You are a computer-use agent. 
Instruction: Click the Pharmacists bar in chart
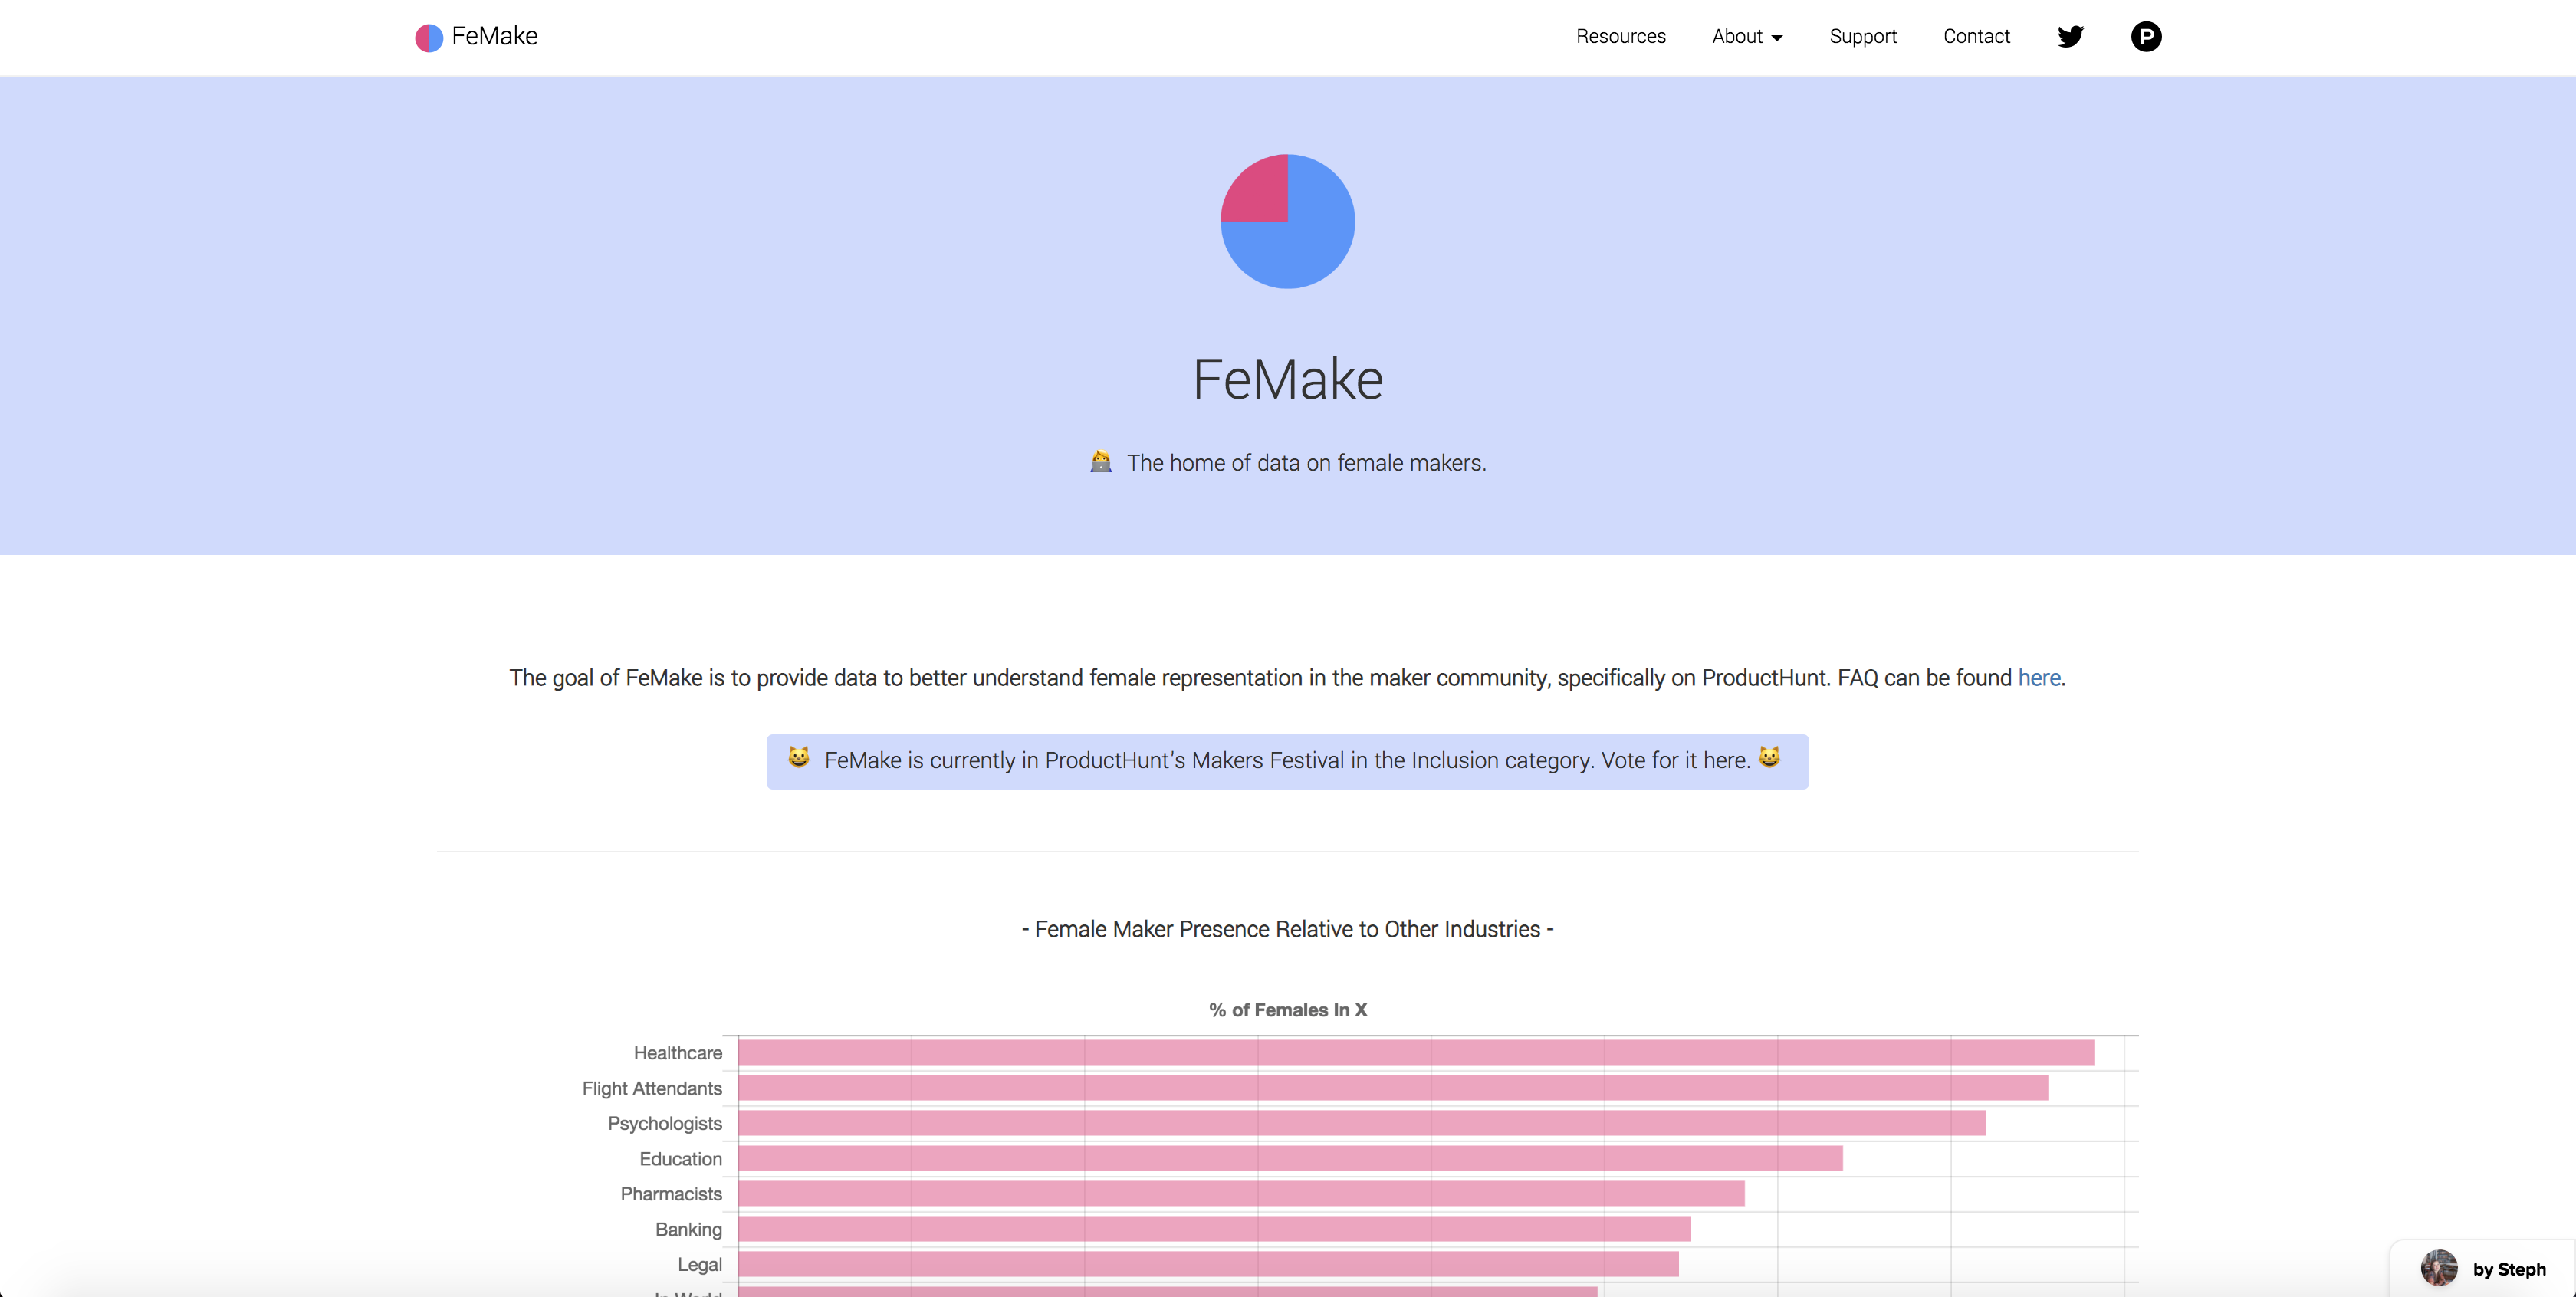(x=1241, y=1193)
